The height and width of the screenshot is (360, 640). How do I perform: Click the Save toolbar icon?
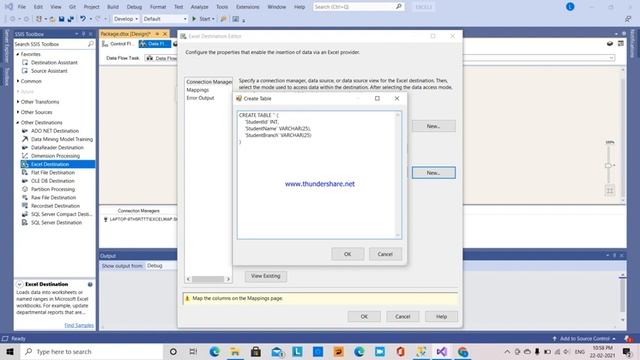coord(62,19)
